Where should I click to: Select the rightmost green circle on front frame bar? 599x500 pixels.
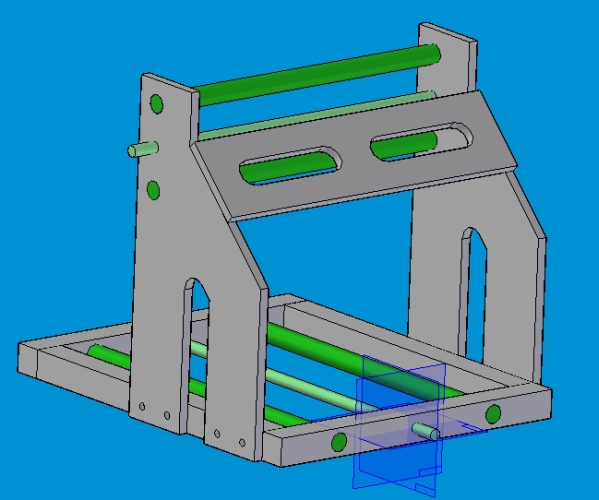coord(493,414)
